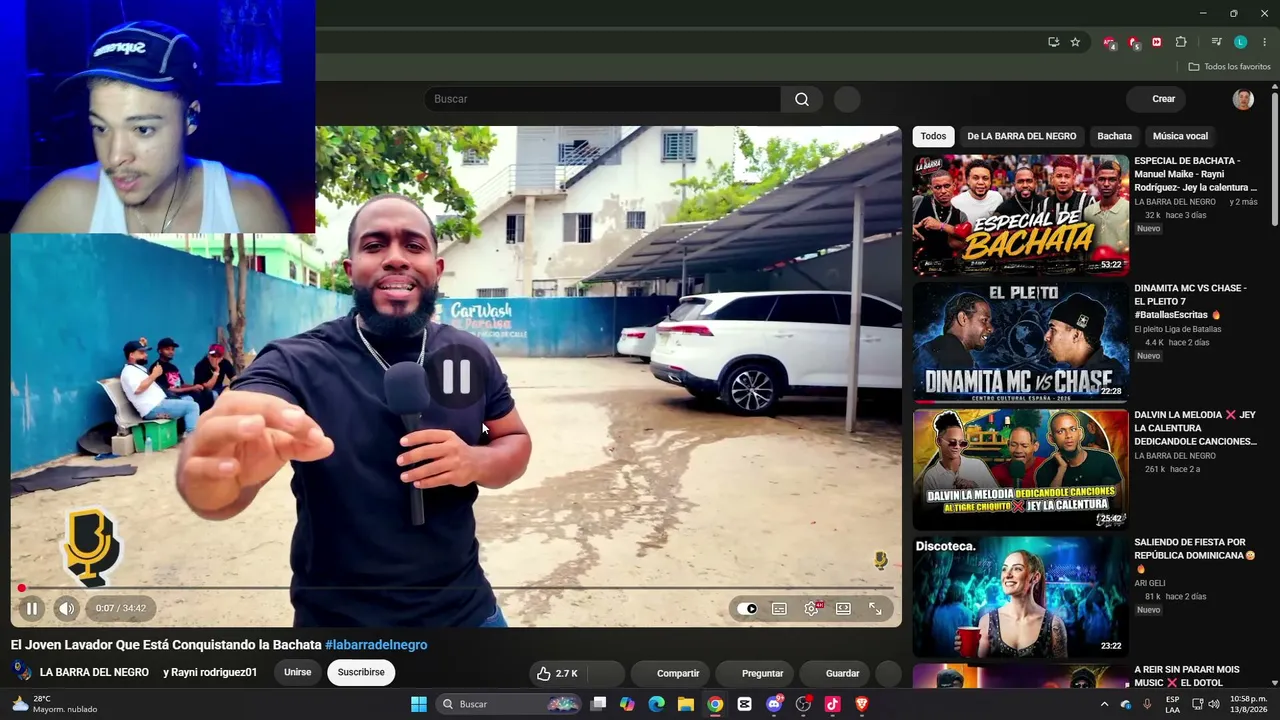This screenshot has height=720, width=1280.
Task: Open the clock and date flyout
Action: [1249, 704]
